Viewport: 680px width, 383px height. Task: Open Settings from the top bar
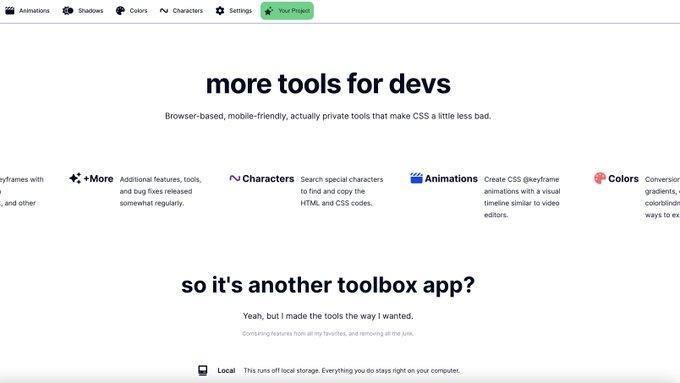pos(233,10)
